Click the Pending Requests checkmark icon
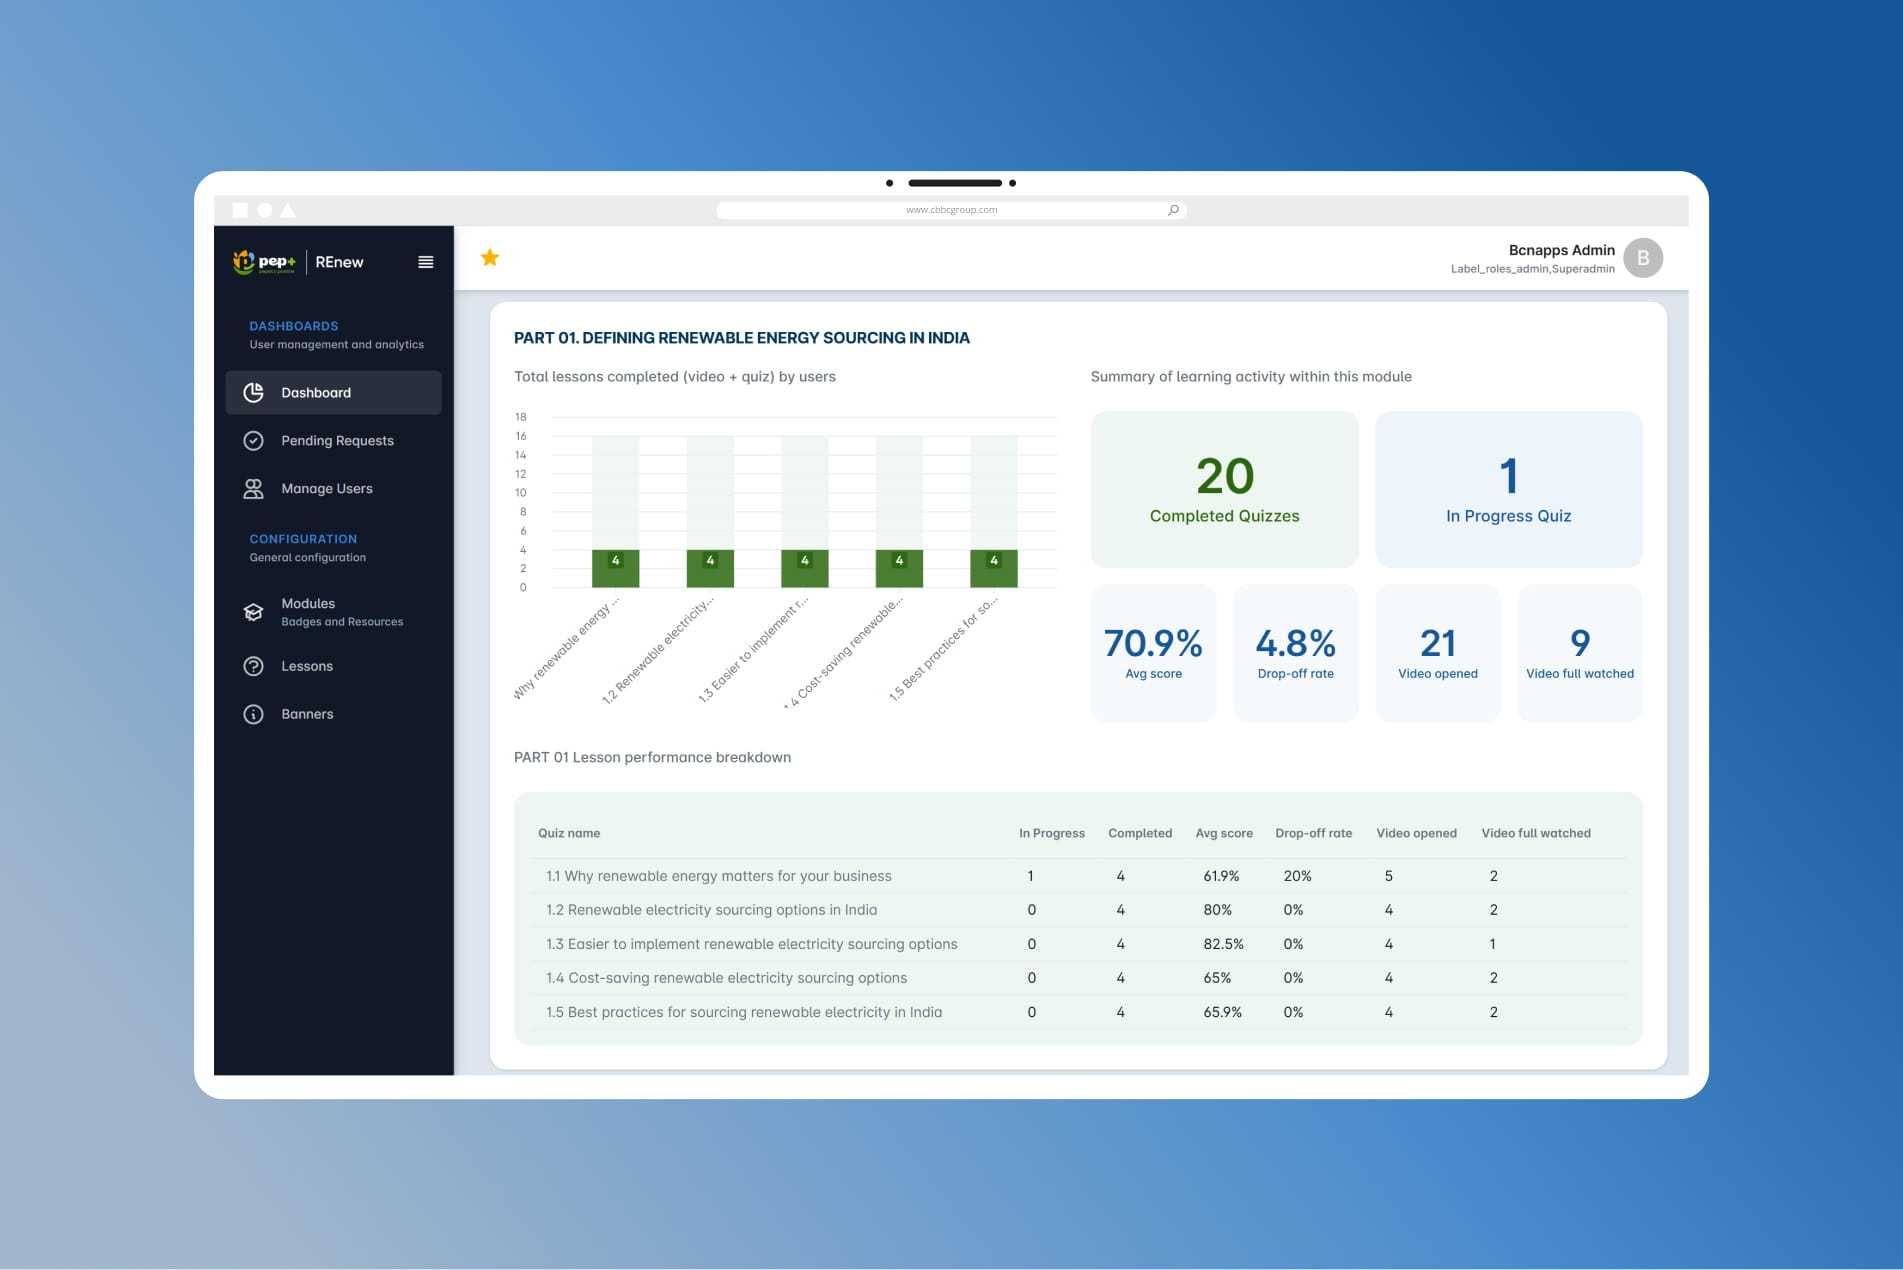 pyautogui.click(x=254, y=441)
